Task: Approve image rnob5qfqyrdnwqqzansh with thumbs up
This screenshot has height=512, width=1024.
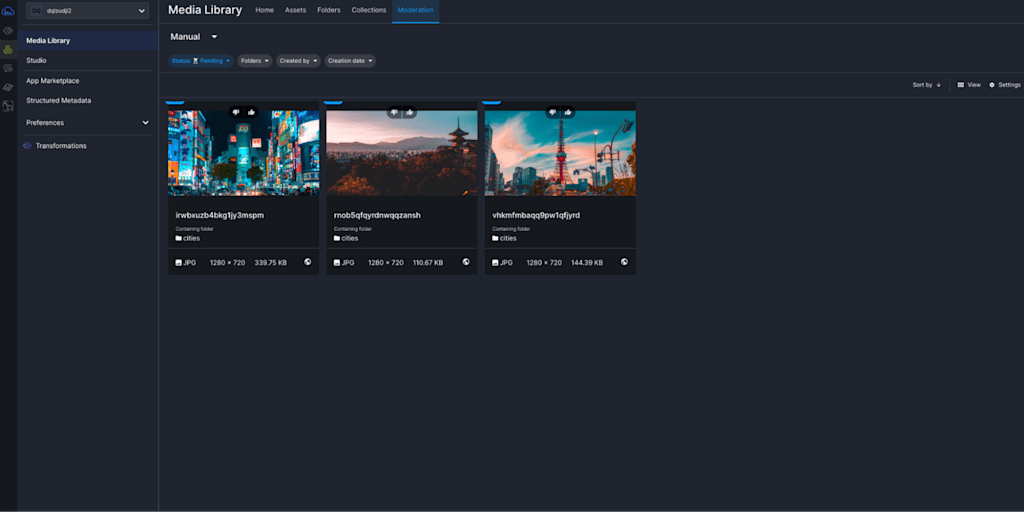Action: pos(409,112)
